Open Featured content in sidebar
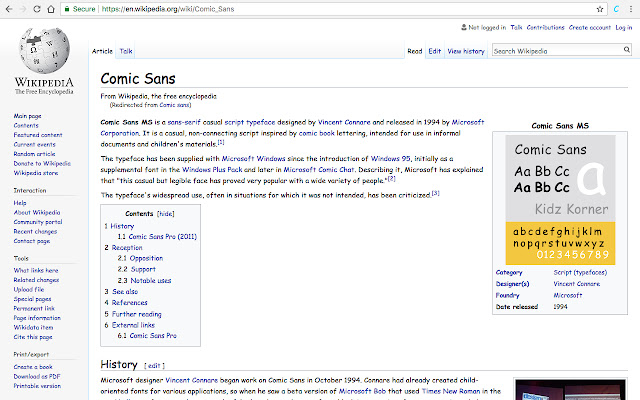640x400 pixels. [38, 135]
